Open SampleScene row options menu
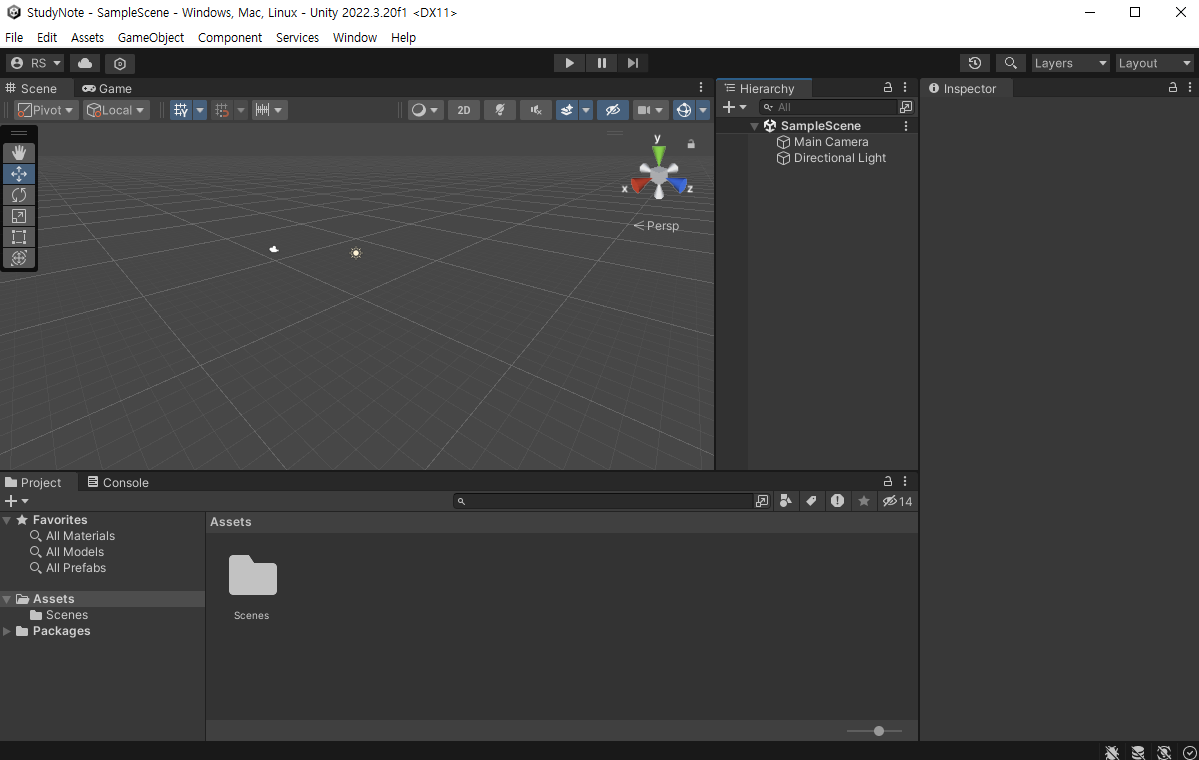Viewport: 1199px width, 760px height. (x=906, y=126)
